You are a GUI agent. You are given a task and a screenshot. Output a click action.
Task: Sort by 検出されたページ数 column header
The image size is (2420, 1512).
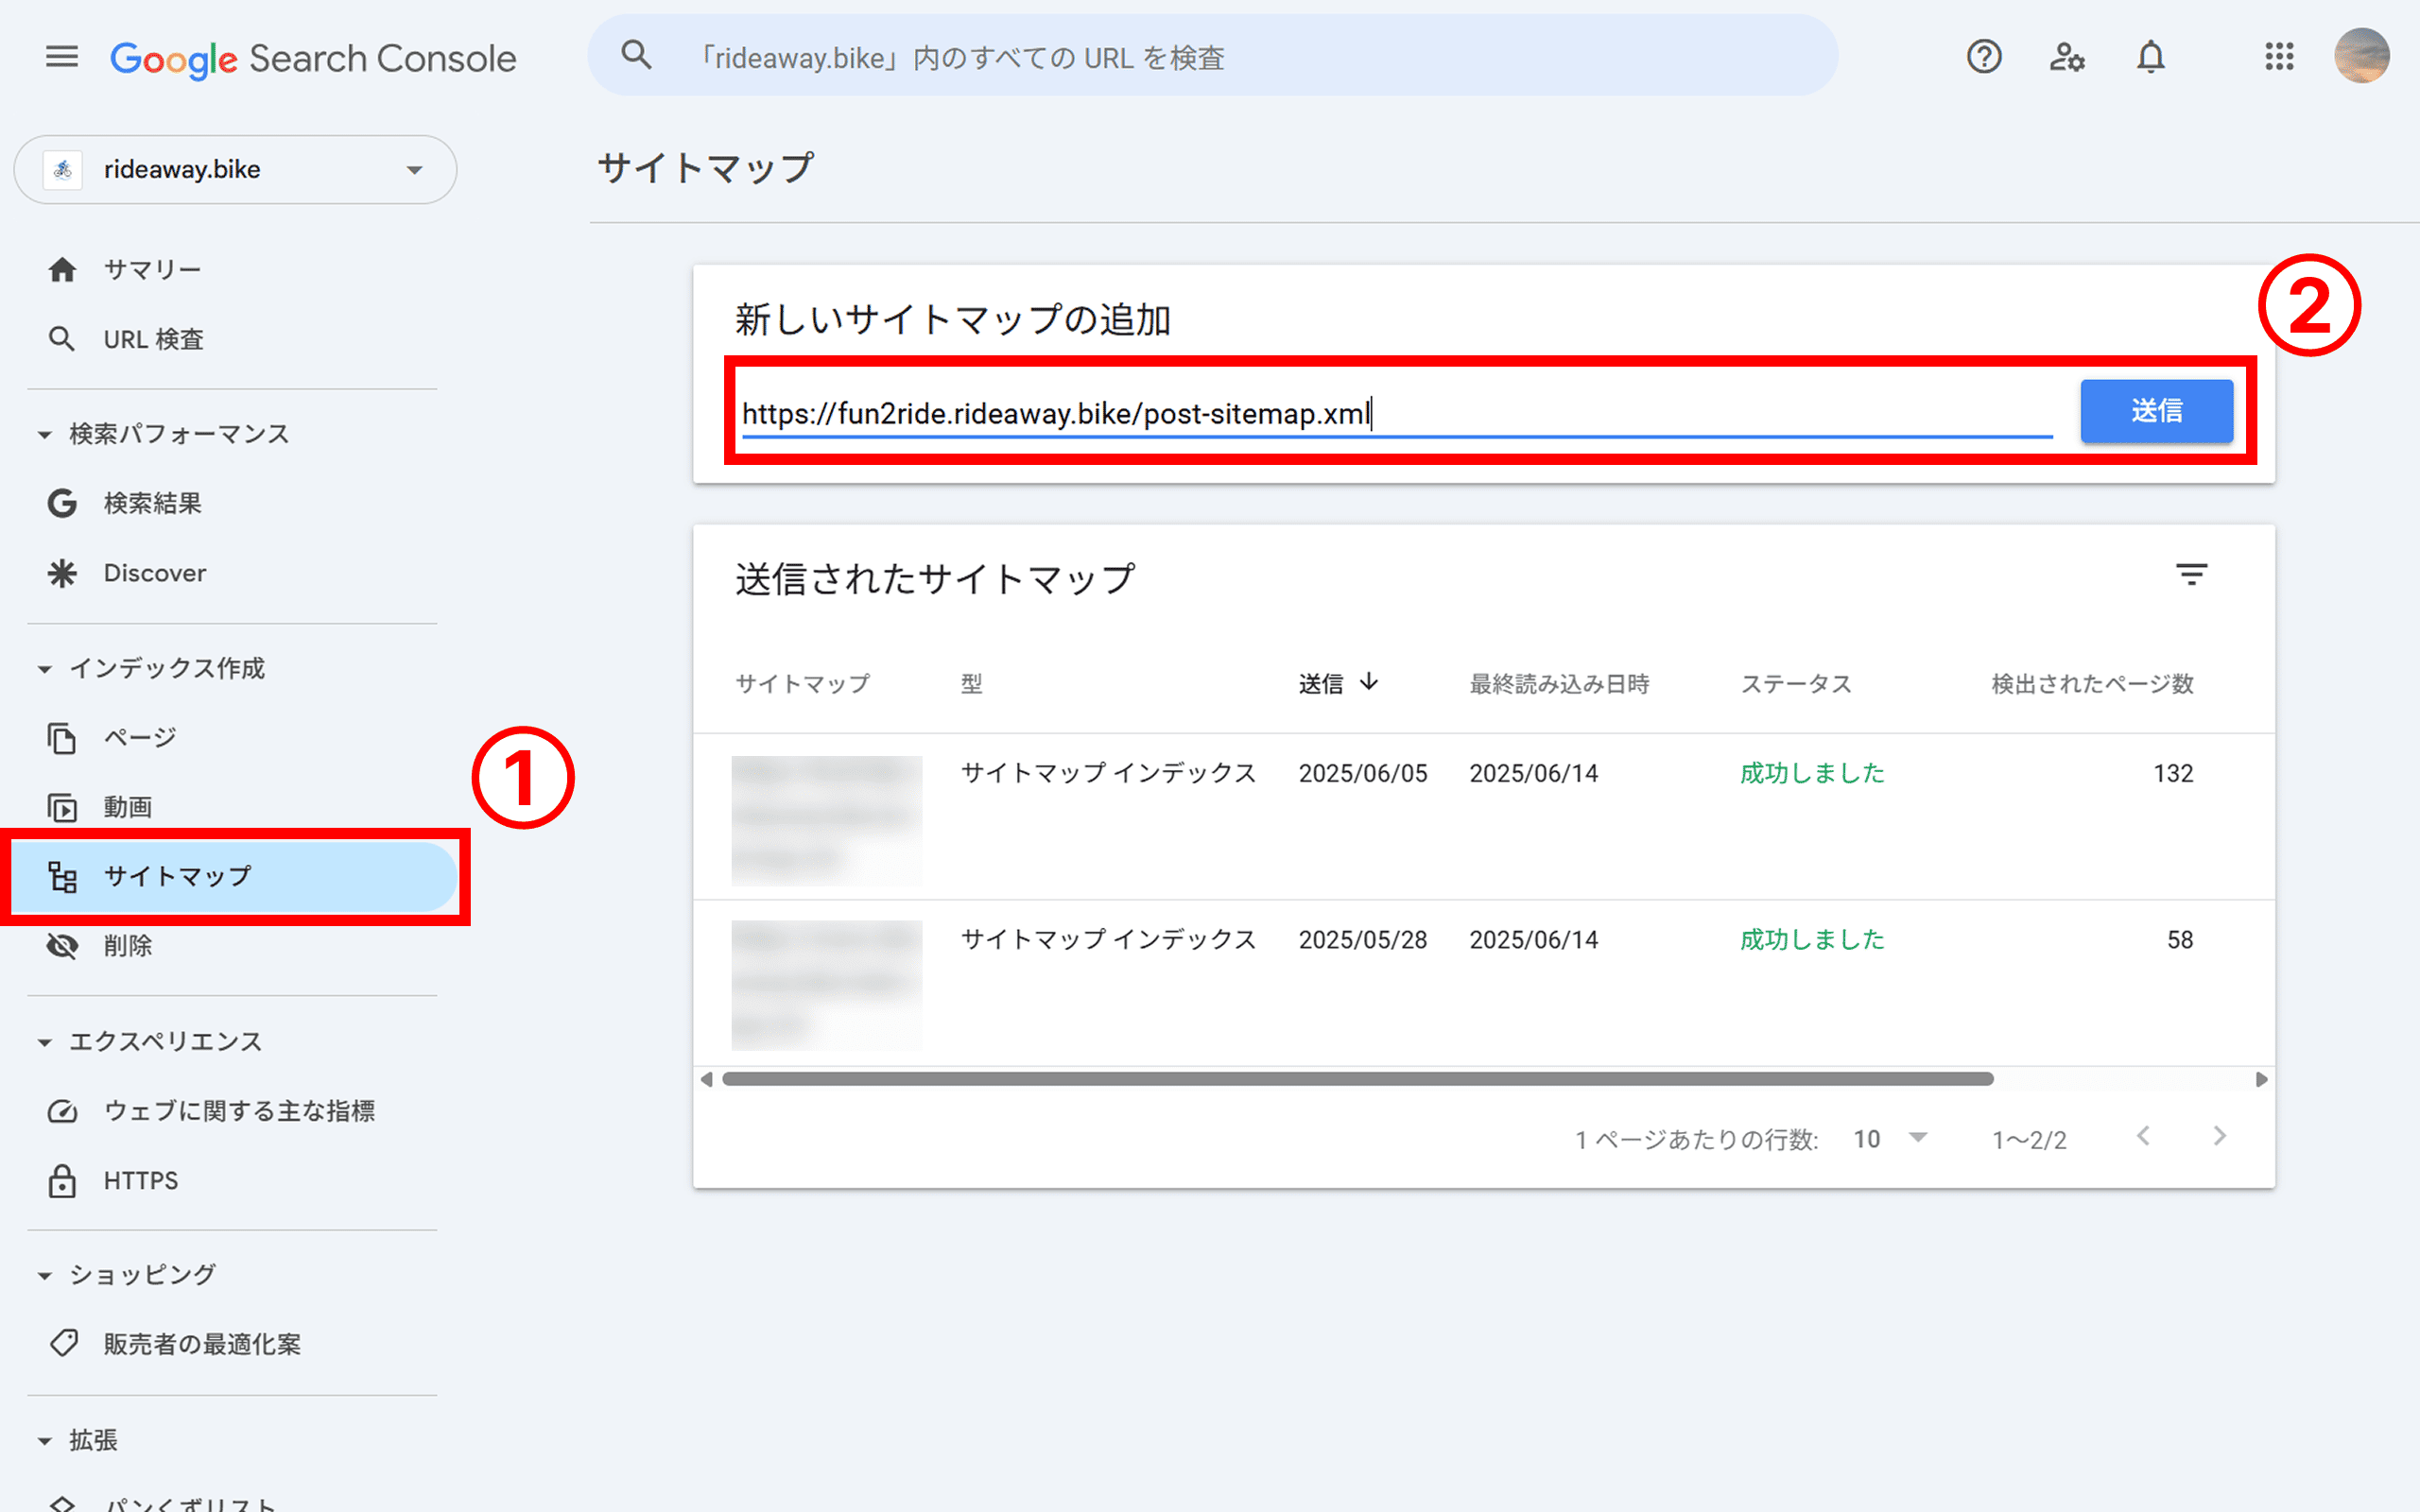(x=2092, y=684)
